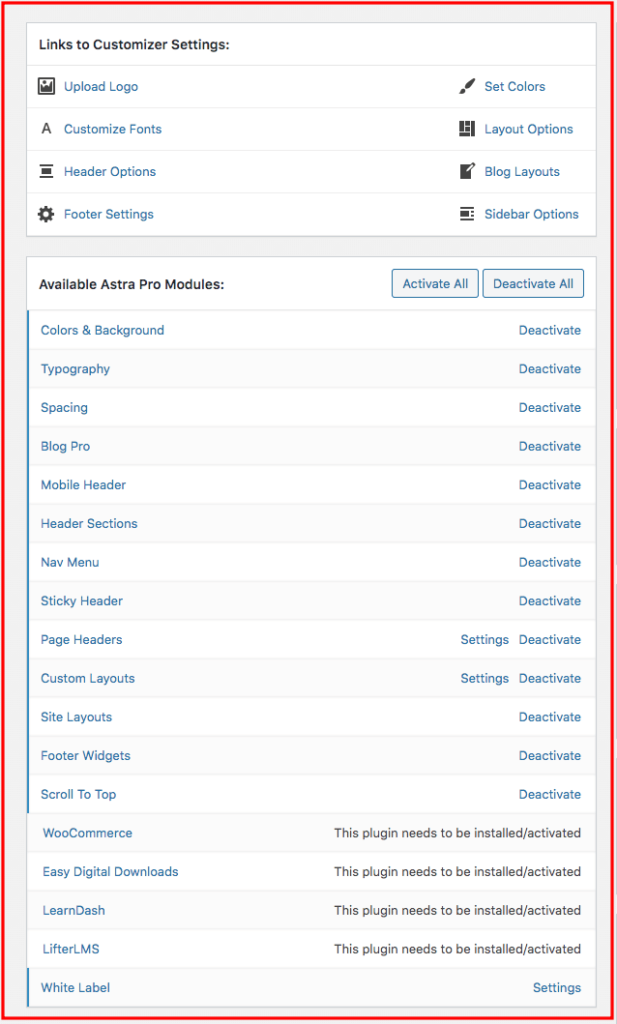Screen dimensions: 617x1024
Task: Click the Mobile Header module name
Action: coord(84,485)
